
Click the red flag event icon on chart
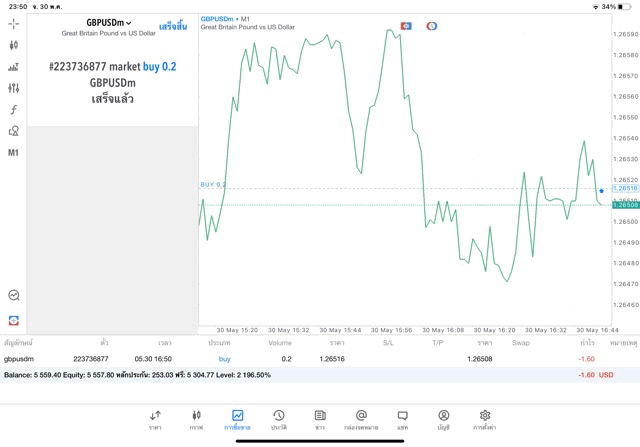click(x=406, y=26)
